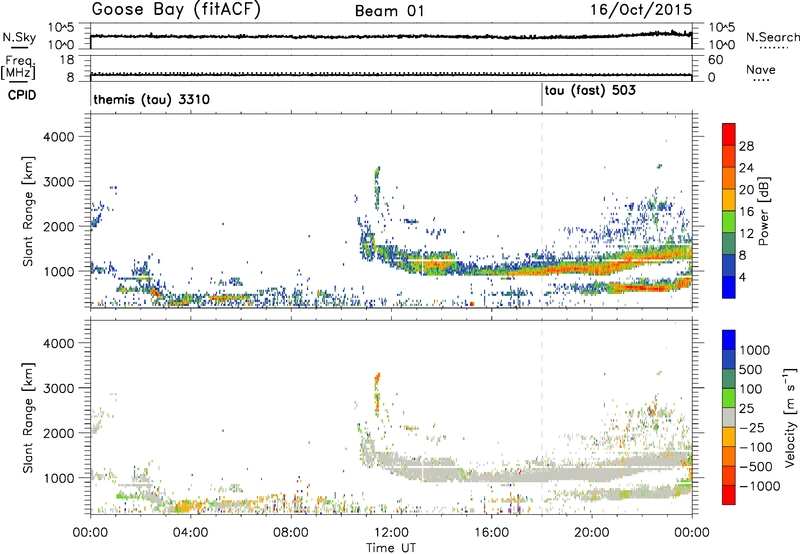Click the "18" tick on the frequency axis
Image resolution: width=800 pixels, height=554 pixels.
click(x=67, y=60)
